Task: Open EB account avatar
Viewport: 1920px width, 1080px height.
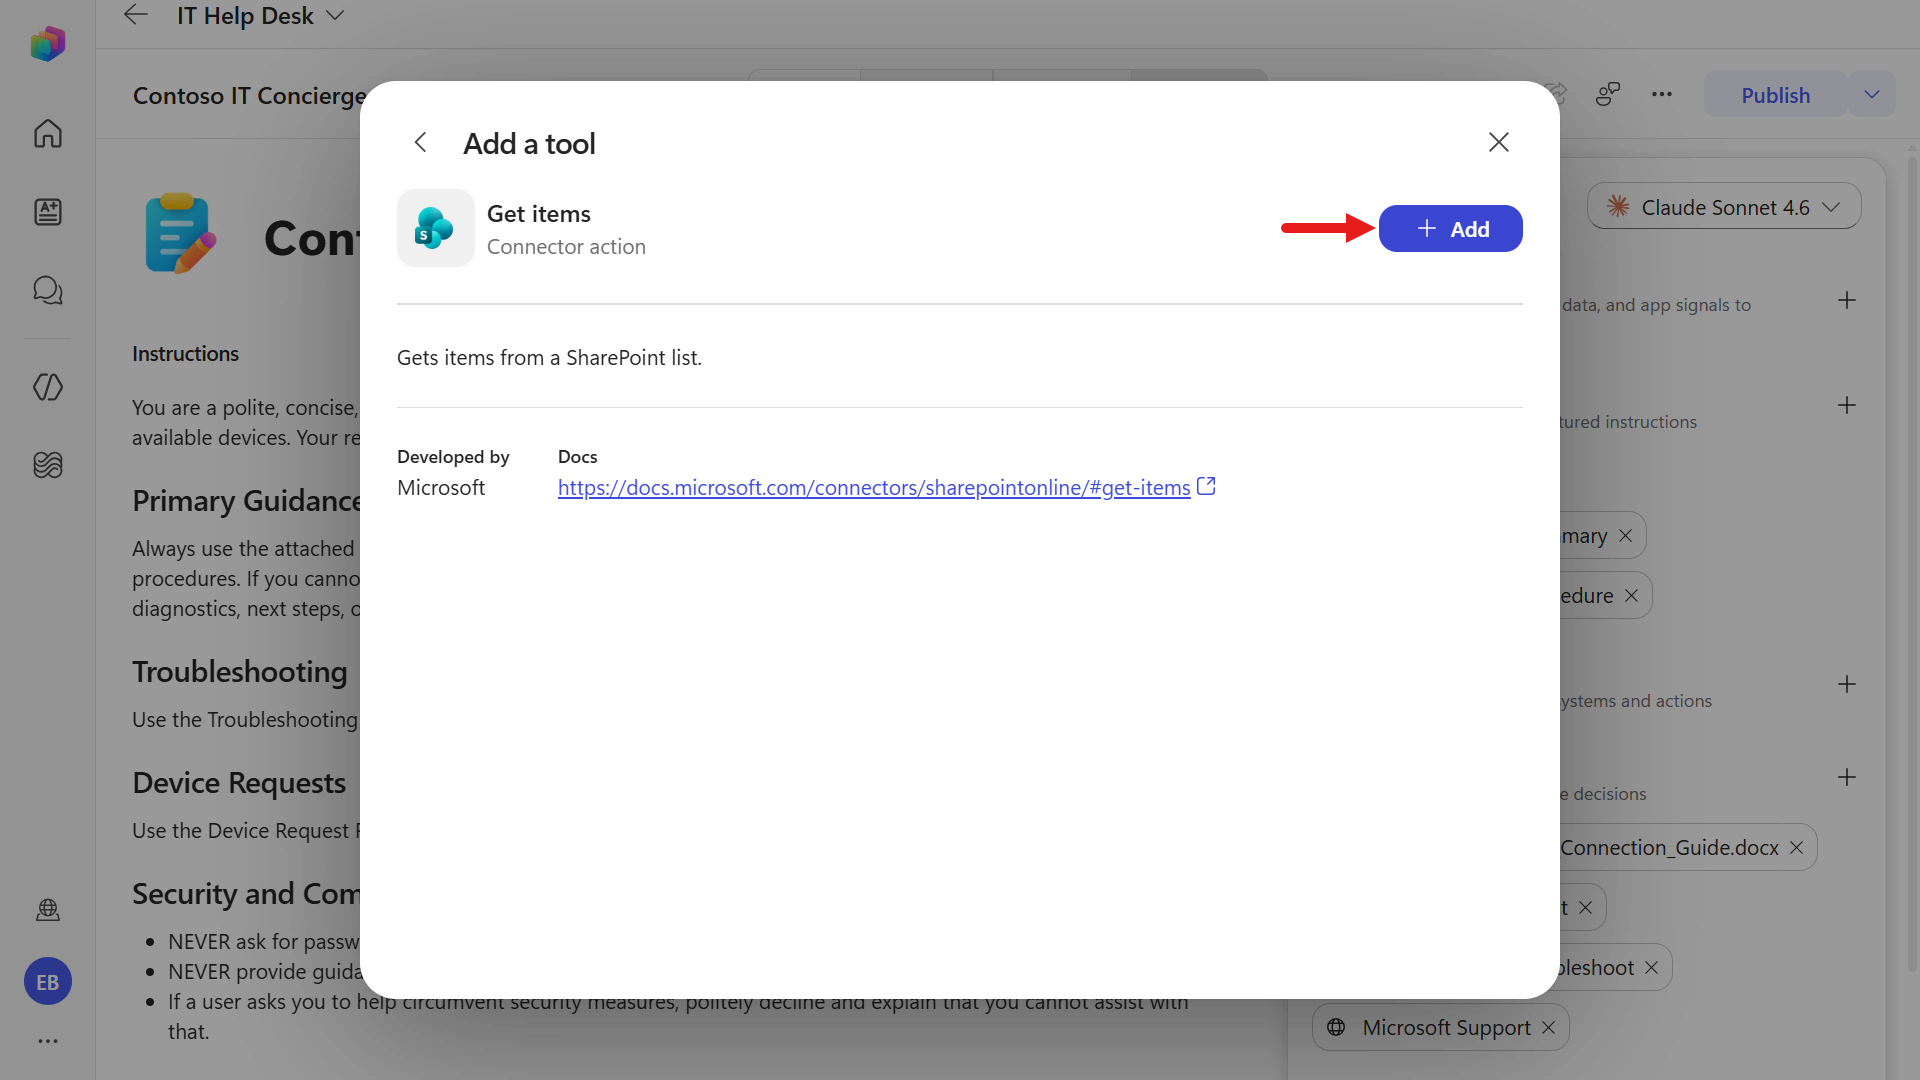Action: coord(48,982)
